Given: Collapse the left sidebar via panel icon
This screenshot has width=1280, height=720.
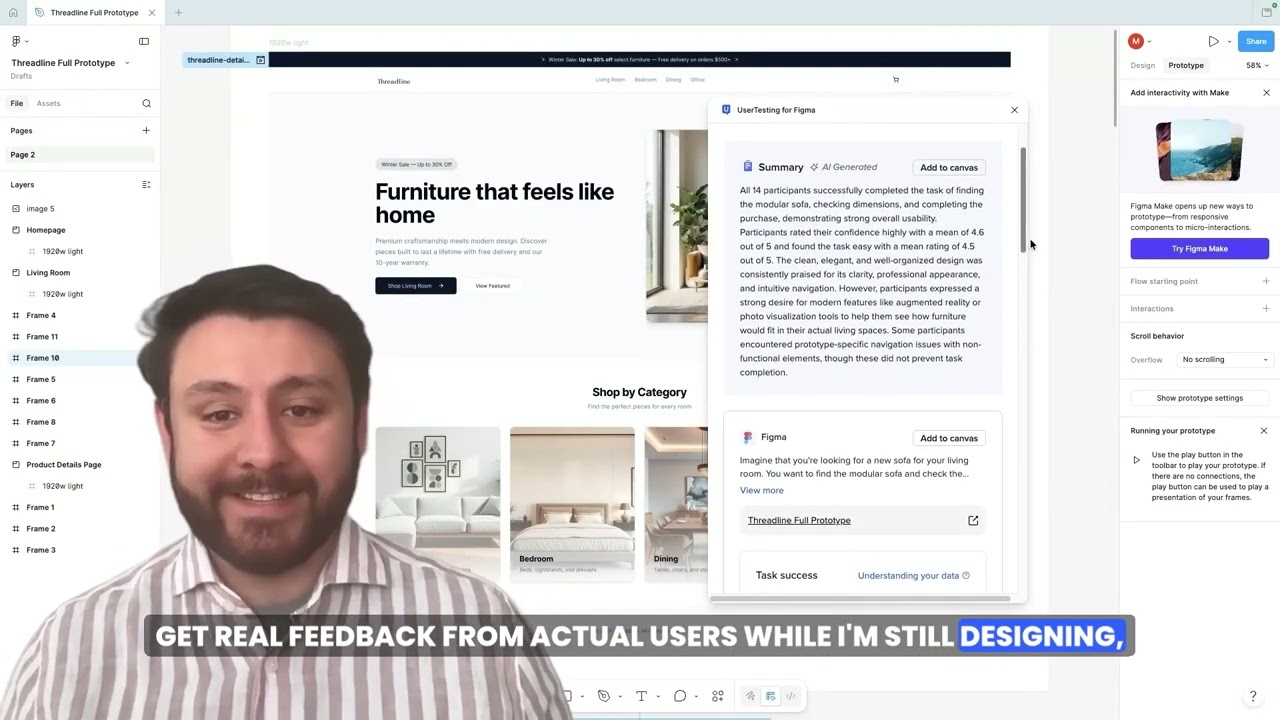Looking at the screenshot, I should point(144,41).
